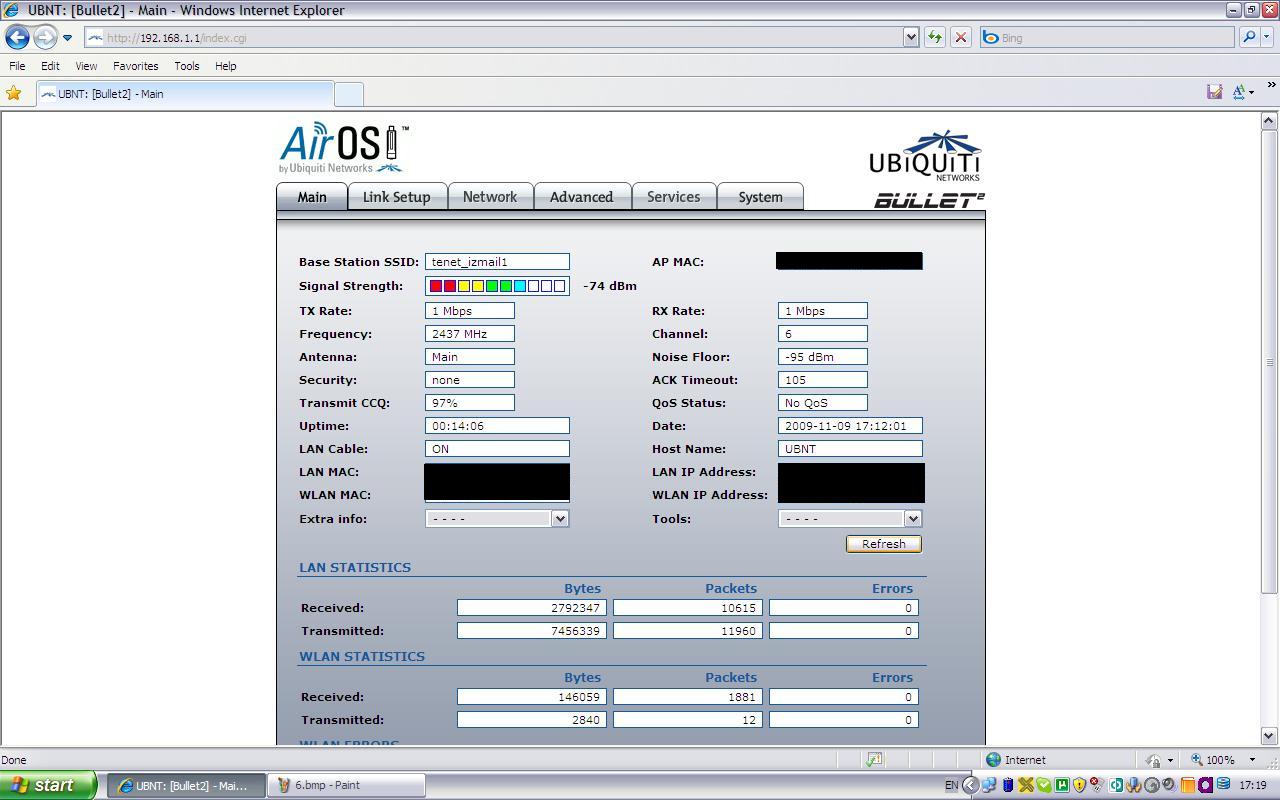
Task: Click the green Refresh page icon
Action: 935,38
